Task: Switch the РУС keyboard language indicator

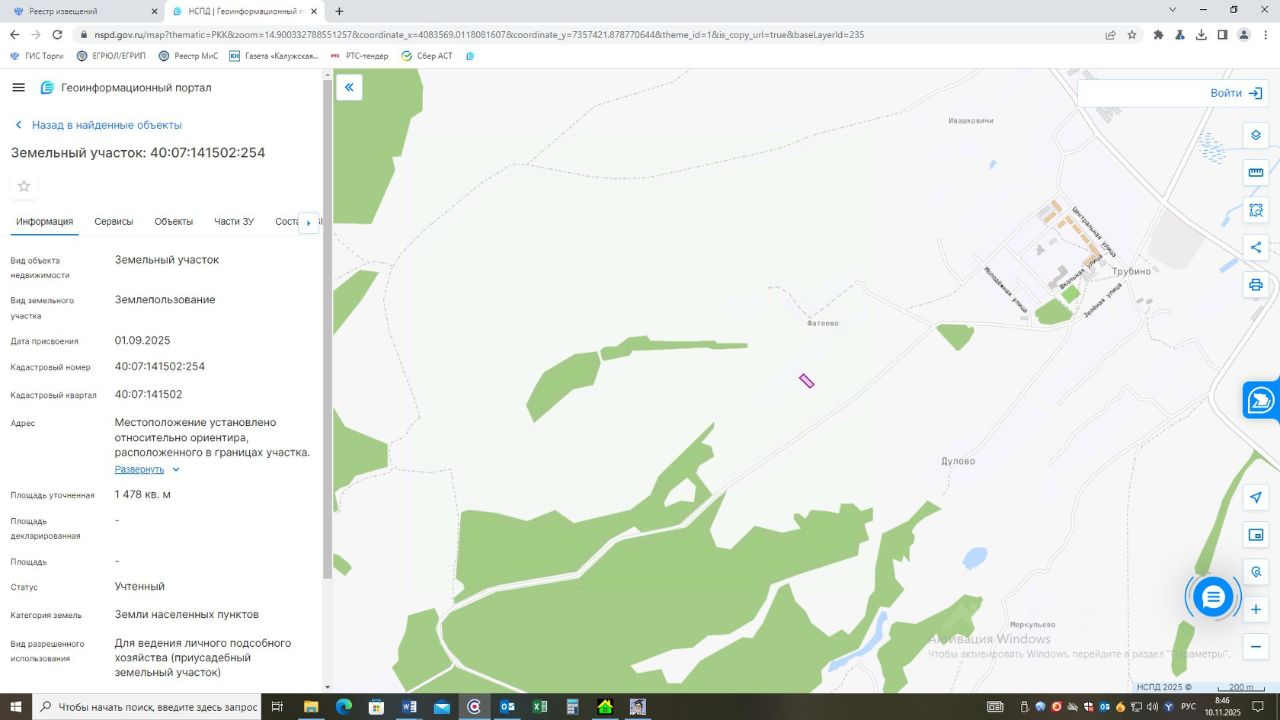Action: pos(1188,707)
